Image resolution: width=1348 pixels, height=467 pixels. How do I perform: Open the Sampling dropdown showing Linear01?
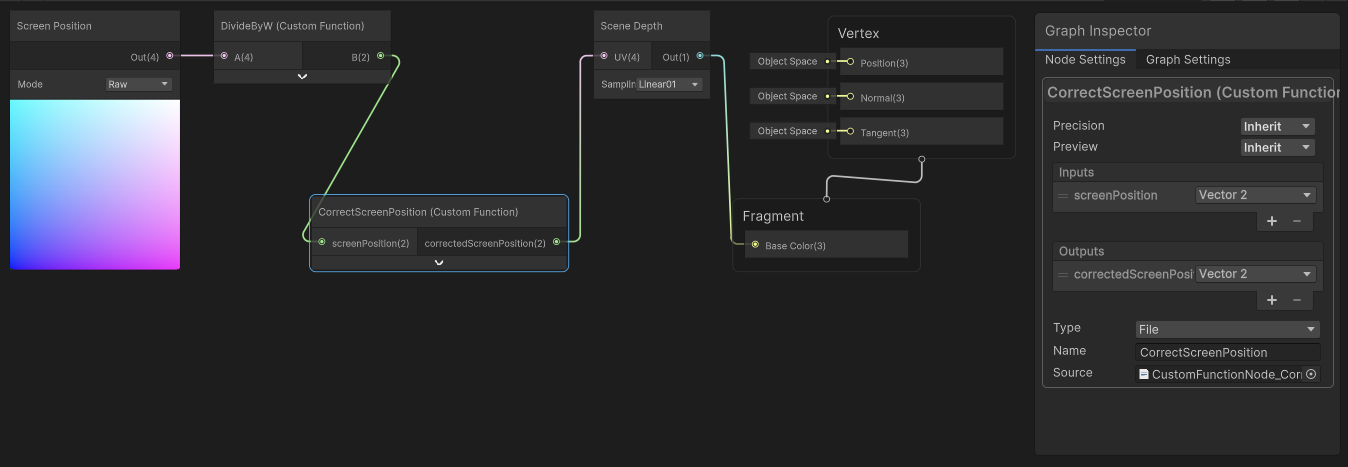tap(669, 85)
